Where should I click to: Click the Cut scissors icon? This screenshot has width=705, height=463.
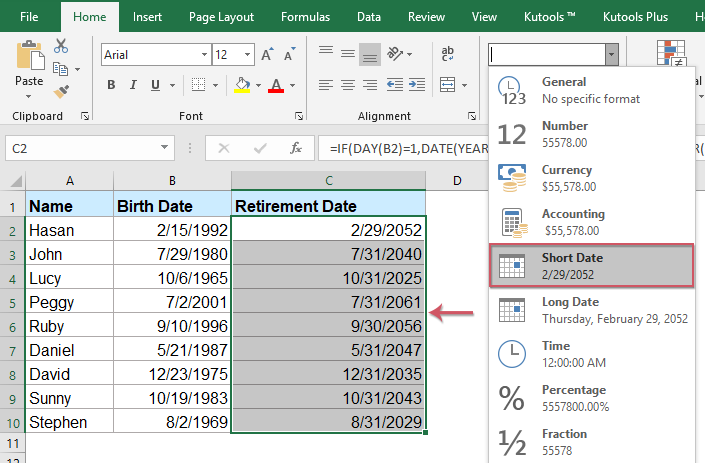pos(61,46)
